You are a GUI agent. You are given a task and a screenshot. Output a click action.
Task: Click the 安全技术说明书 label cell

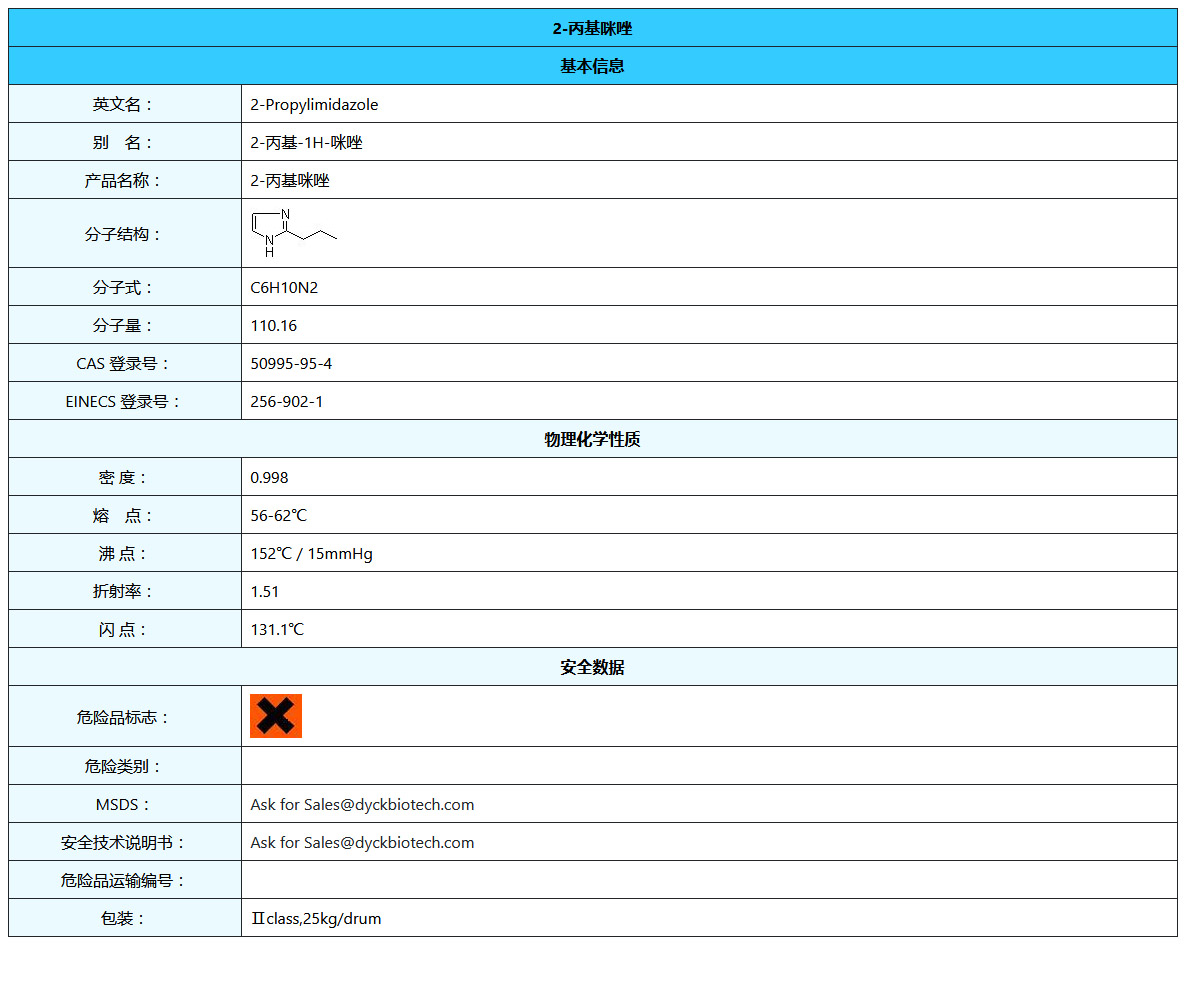tap(125, 842)
